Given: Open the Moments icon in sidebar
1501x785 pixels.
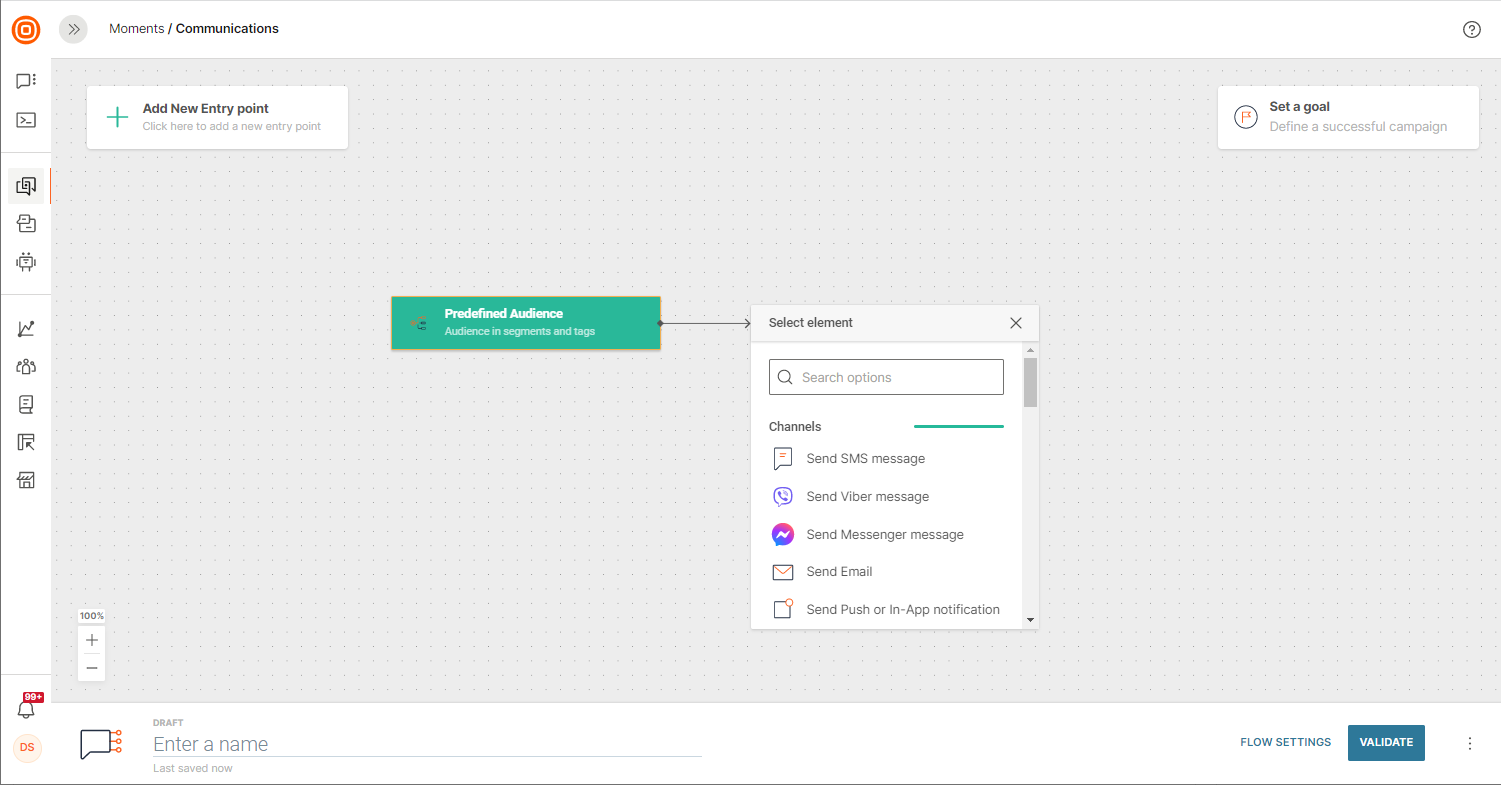Looking at the screenshot, I should [x=26, y=186].
